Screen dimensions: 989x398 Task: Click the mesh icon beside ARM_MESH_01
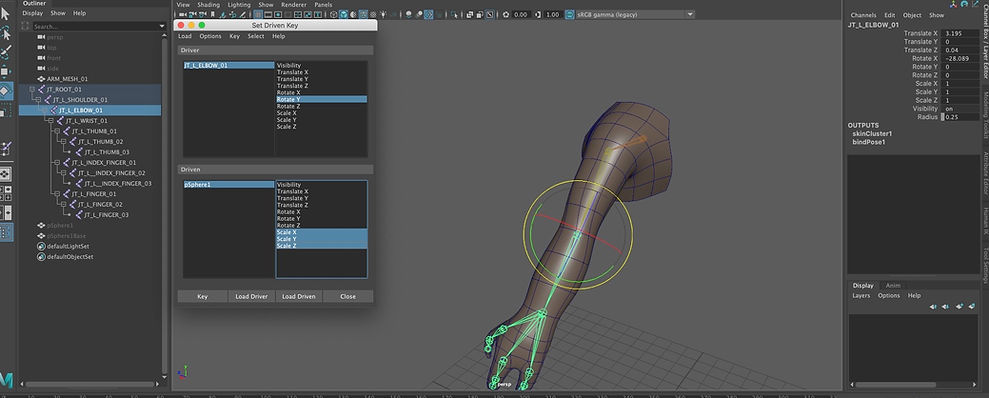click(x=42, y=79)
